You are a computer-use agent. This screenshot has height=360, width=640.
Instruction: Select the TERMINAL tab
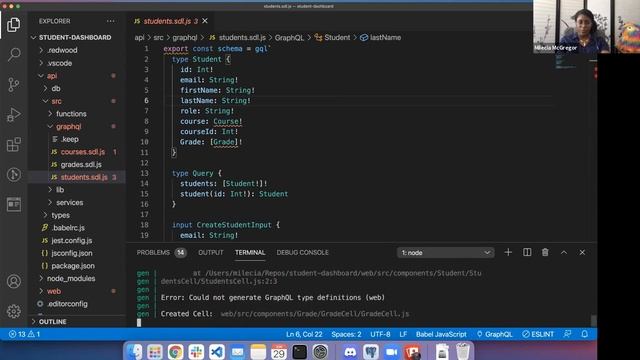250,253
